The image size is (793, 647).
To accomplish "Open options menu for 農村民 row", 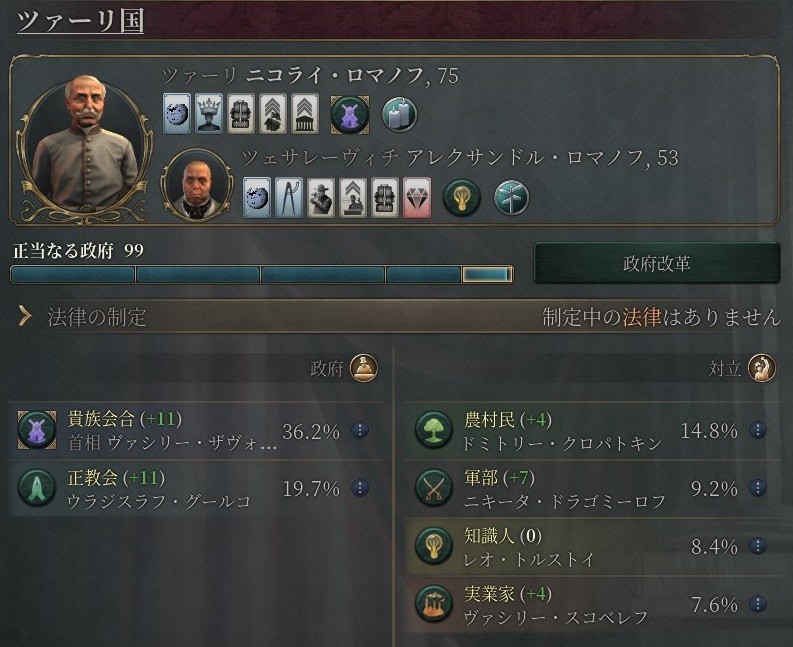I will tap(758, 430).
